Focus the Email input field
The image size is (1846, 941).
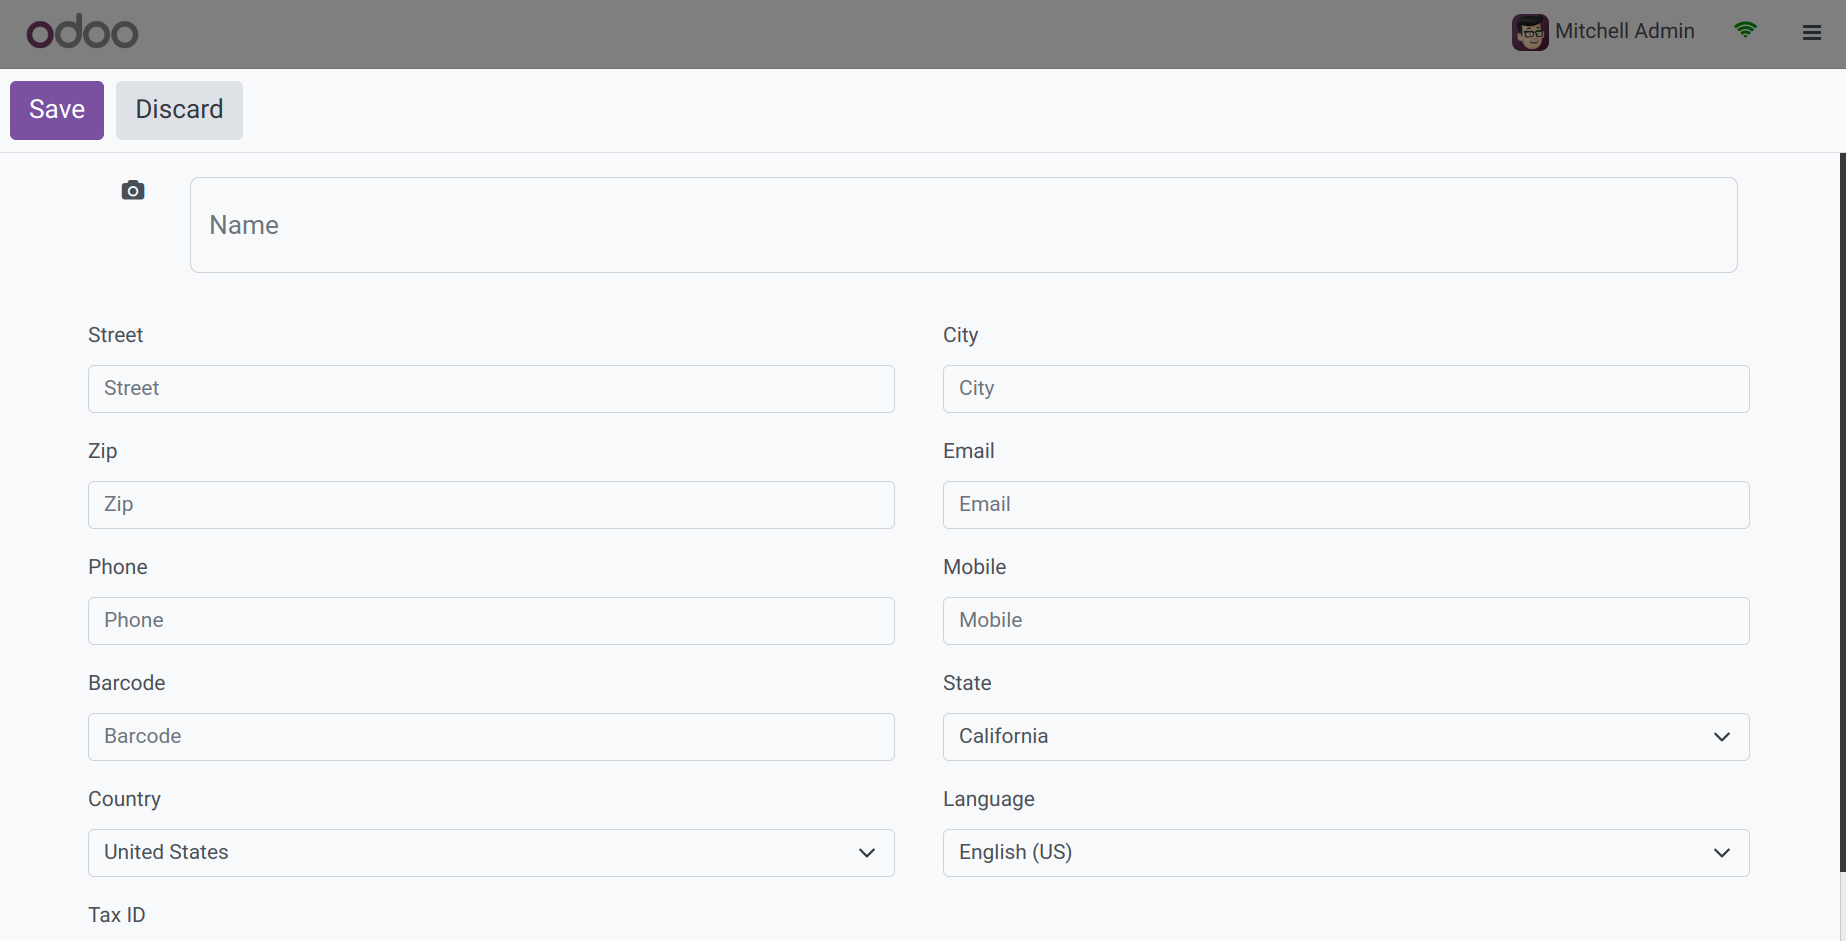[1345, 505]
